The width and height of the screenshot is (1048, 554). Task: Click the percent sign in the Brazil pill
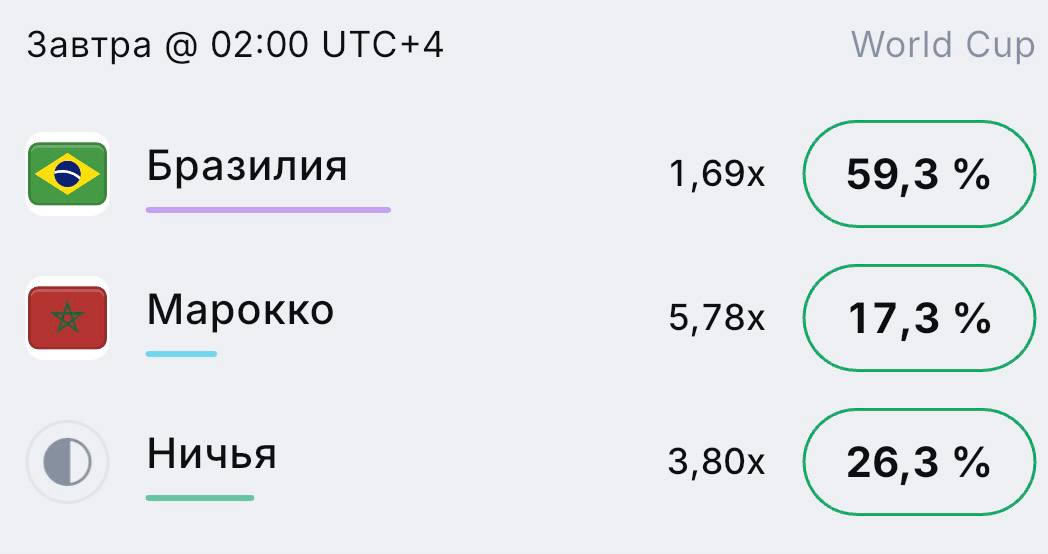click(x=972, y=174)
